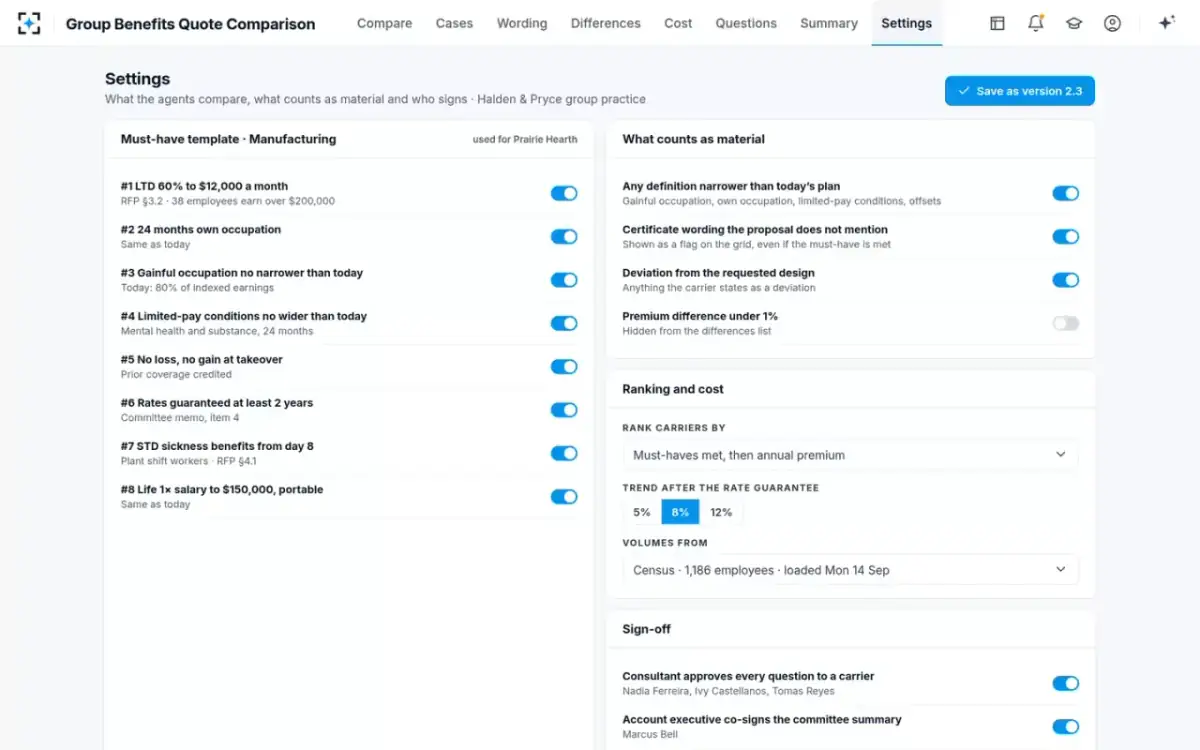Image resolution: width=1200 pixels, height=750 pixels.
Task: Open the sparkle assistant icon
Action: (1166, 23)
